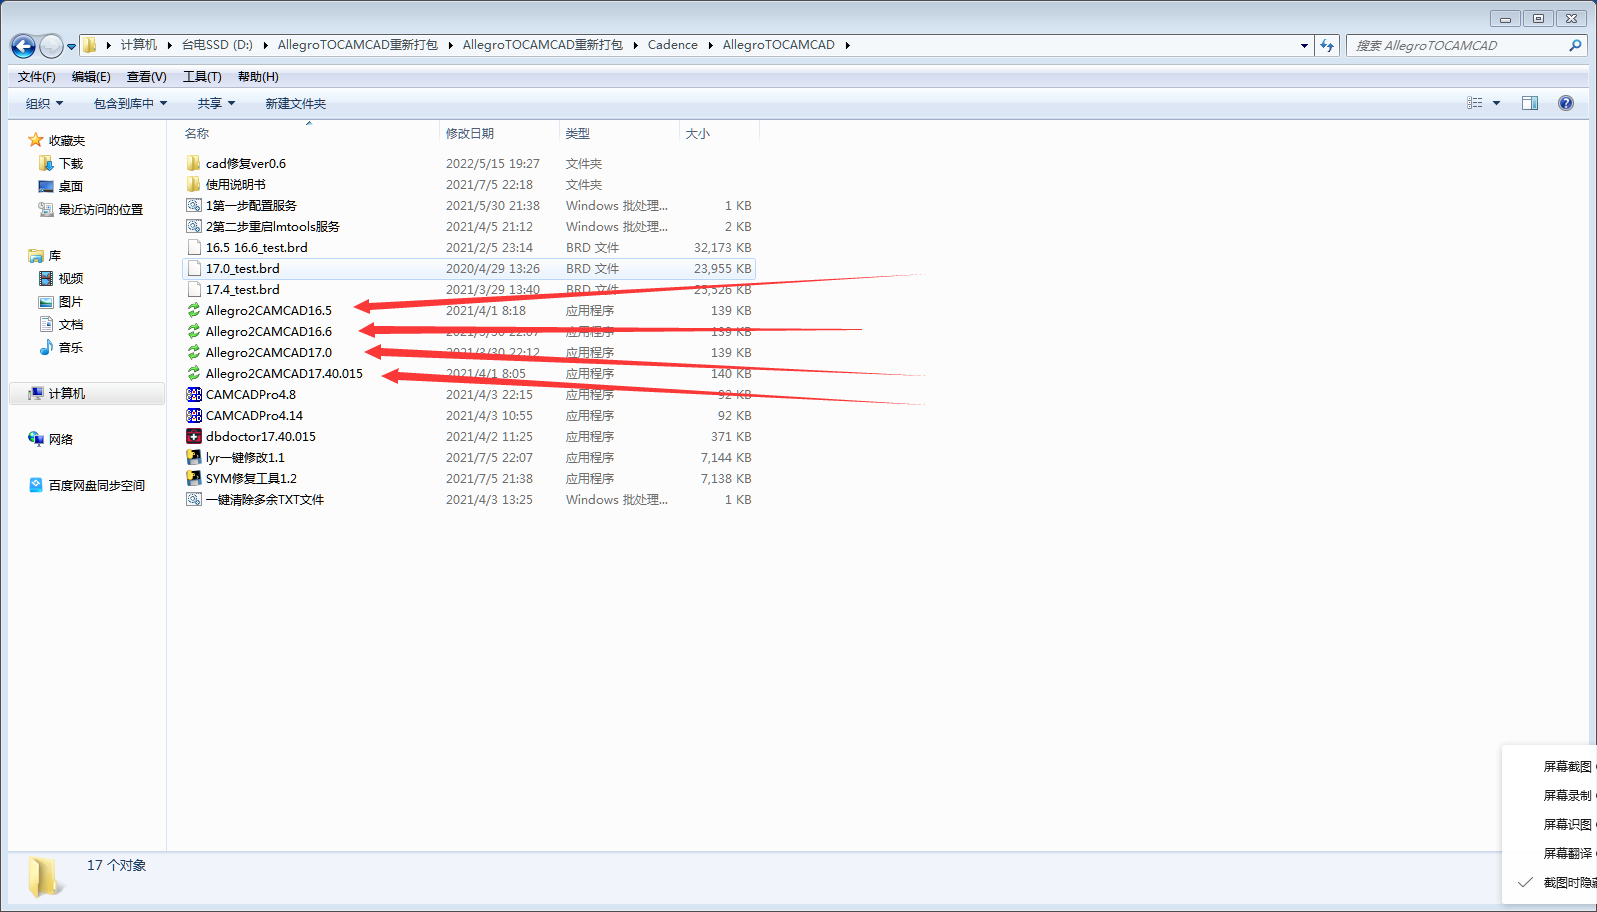Image resolution: width=1597 pixels, height=912 pixels.
Task: Select the 一键清除多余TXT文件 batch file icon
Action: click(x=194, y=499)
